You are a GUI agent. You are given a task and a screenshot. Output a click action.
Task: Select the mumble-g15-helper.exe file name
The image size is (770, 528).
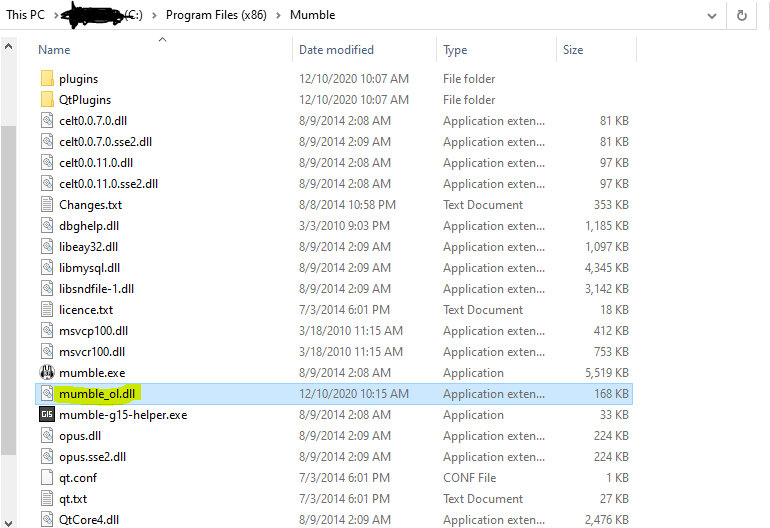(x=123, y=415)
